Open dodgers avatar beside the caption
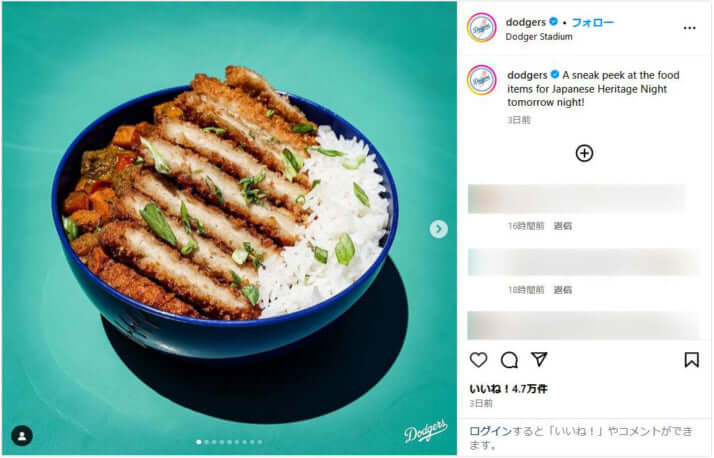Viewport: 714px width, 458px height. (x=482, y=80)
